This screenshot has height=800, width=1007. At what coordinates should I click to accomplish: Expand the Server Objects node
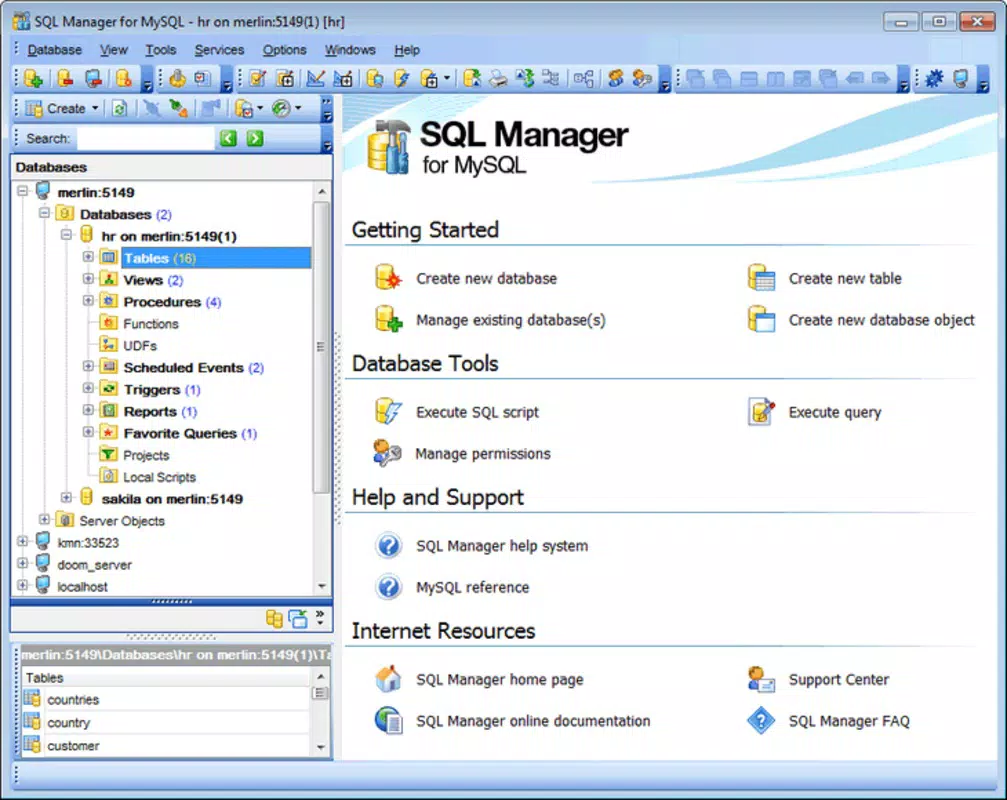44,519
